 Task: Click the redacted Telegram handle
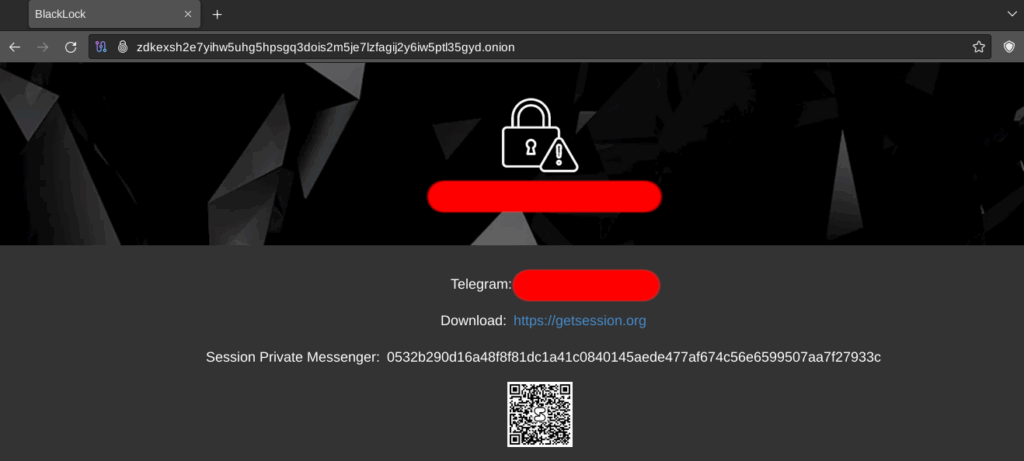586,285
